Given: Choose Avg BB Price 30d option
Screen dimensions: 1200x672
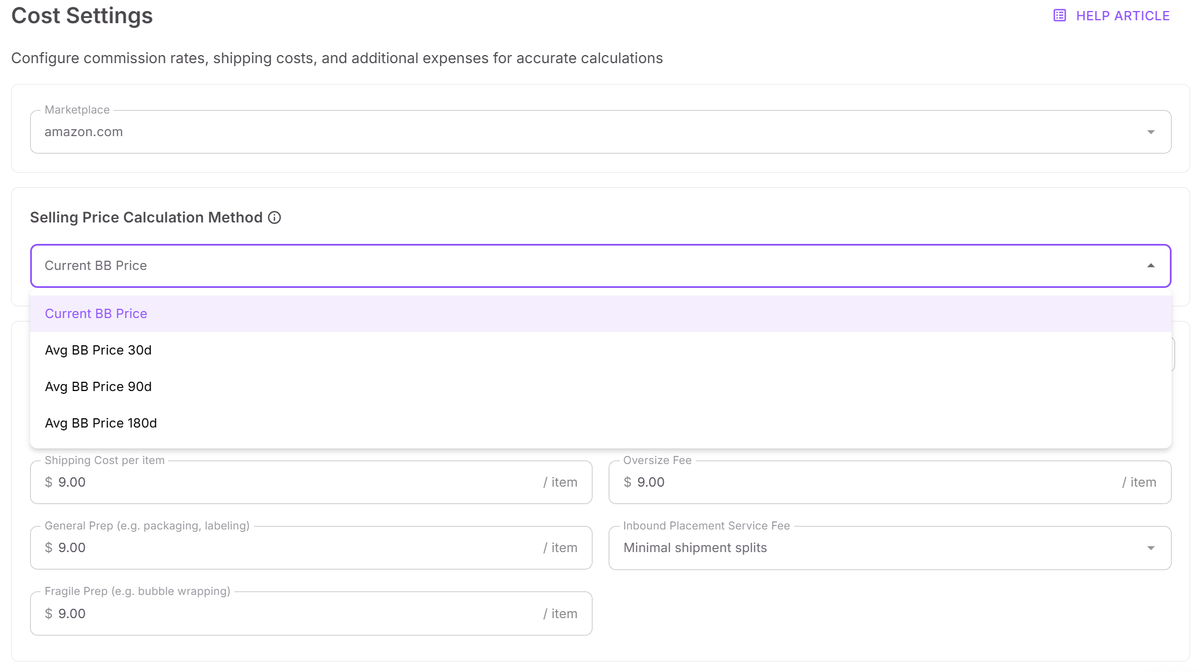Looking at the screenshot, I should point(600,350).
